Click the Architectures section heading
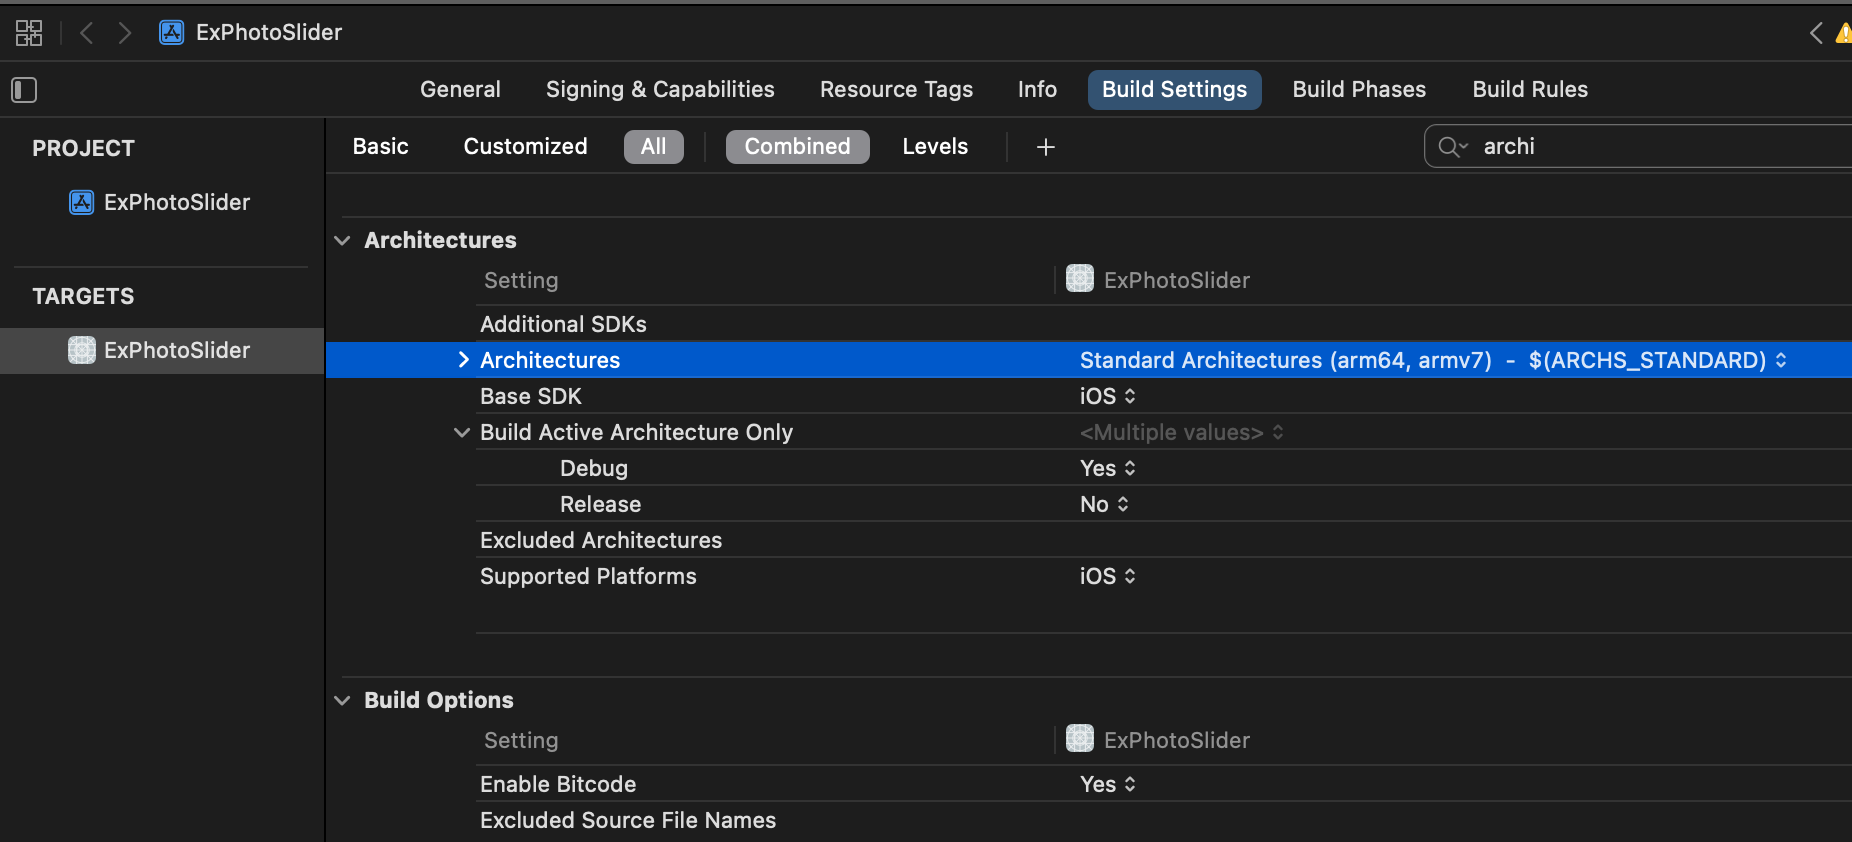This screenshot has height=842, width=1852. tap(440, 241)
